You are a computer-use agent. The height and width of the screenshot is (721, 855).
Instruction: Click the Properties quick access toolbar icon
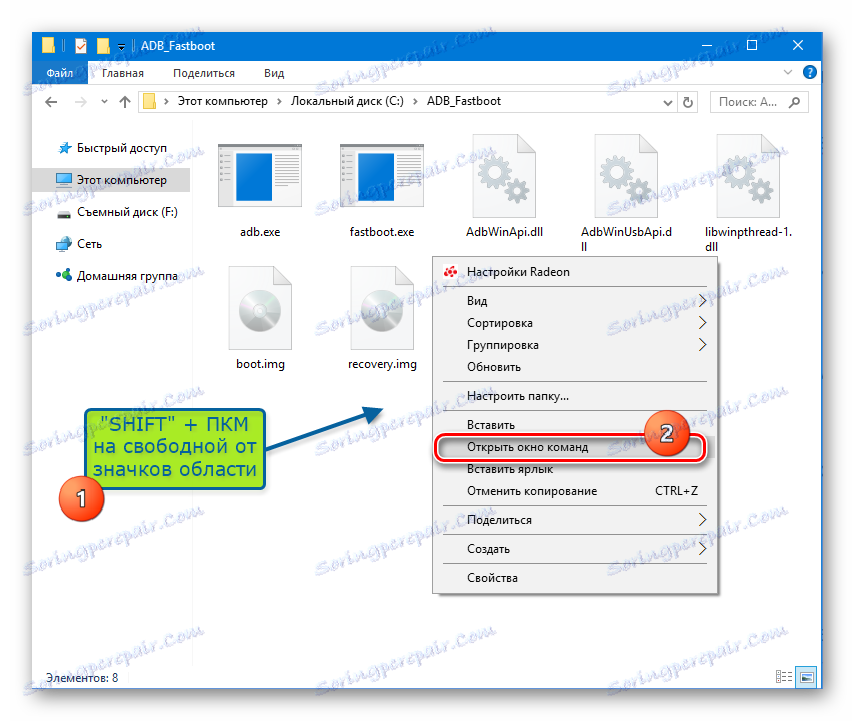click(81, 46)
